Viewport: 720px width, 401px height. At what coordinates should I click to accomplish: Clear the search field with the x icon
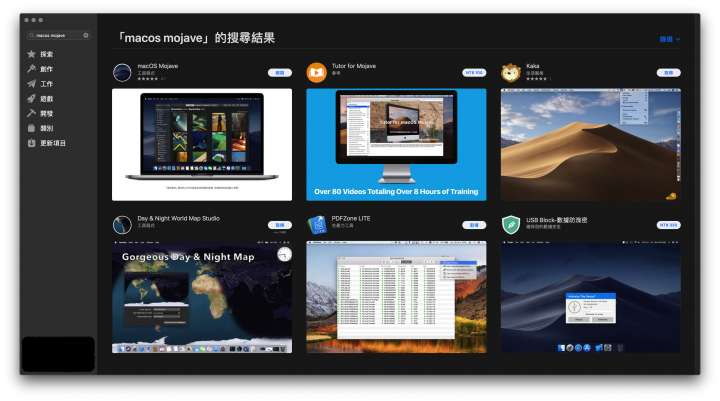pyautogui.click(x=86, y=35)
